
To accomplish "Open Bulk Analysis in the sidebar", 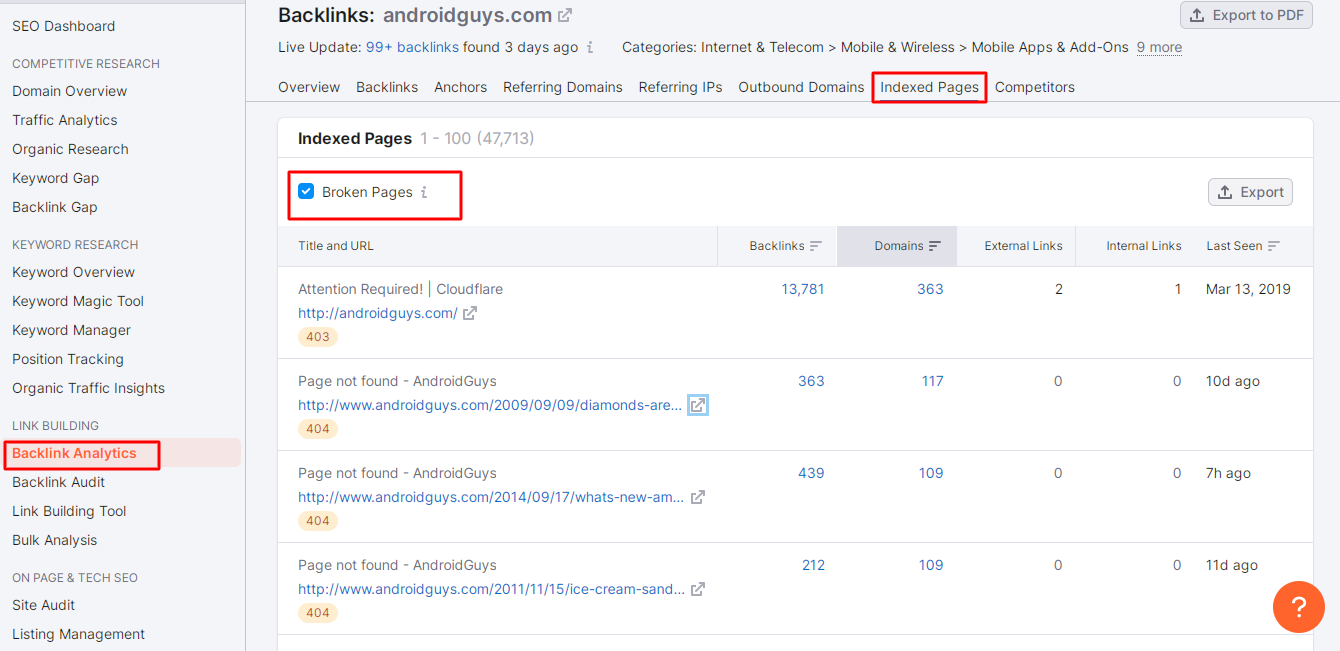I will (x=54, y=540).
